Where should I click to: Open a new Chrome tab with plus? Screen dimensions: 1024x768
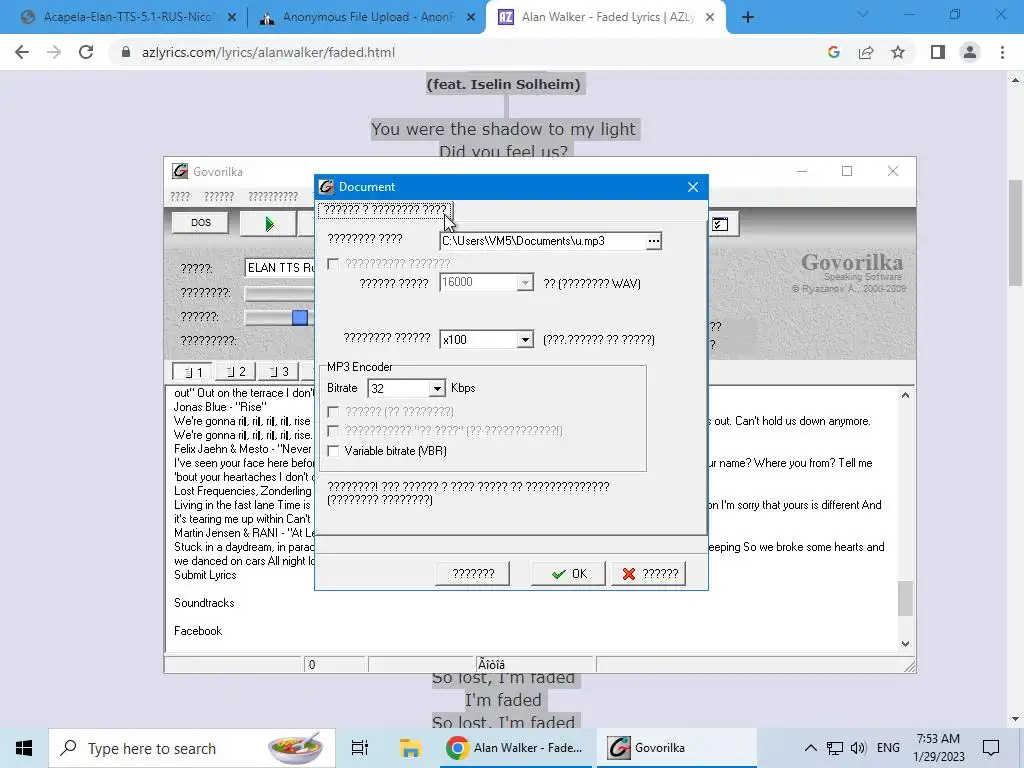748,18
